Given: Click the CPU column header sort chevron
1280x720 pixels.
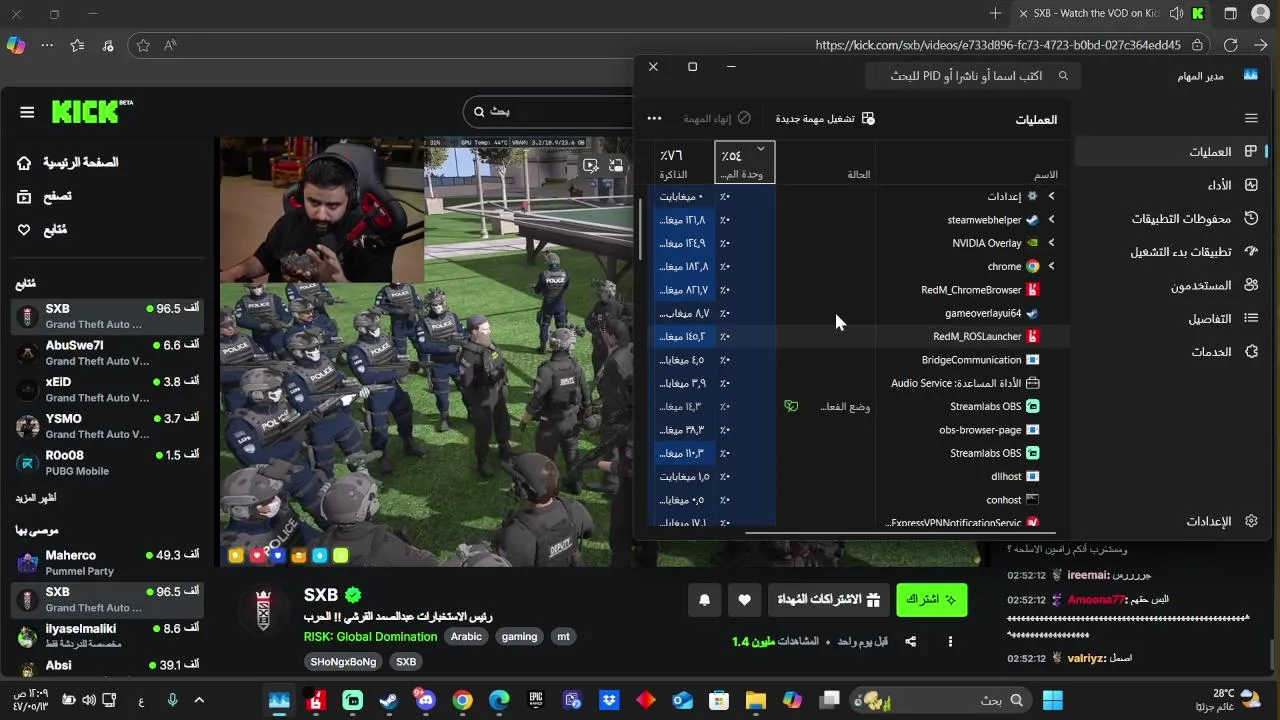Looking at the screenshot, I should click(x=761, y=149).
